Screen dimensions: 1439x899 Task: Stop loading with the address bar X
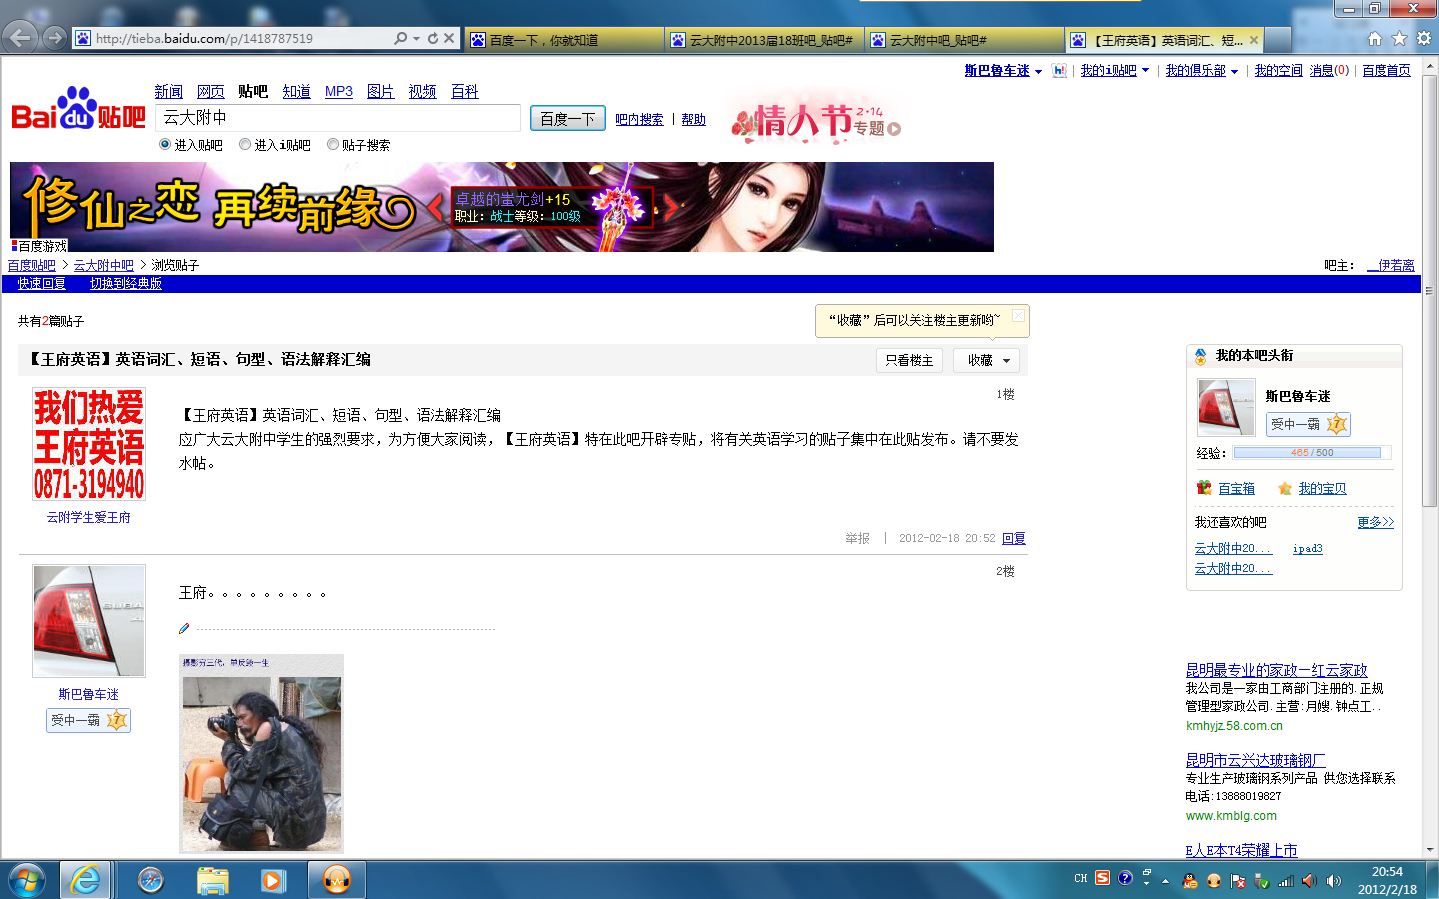[449, 38]
